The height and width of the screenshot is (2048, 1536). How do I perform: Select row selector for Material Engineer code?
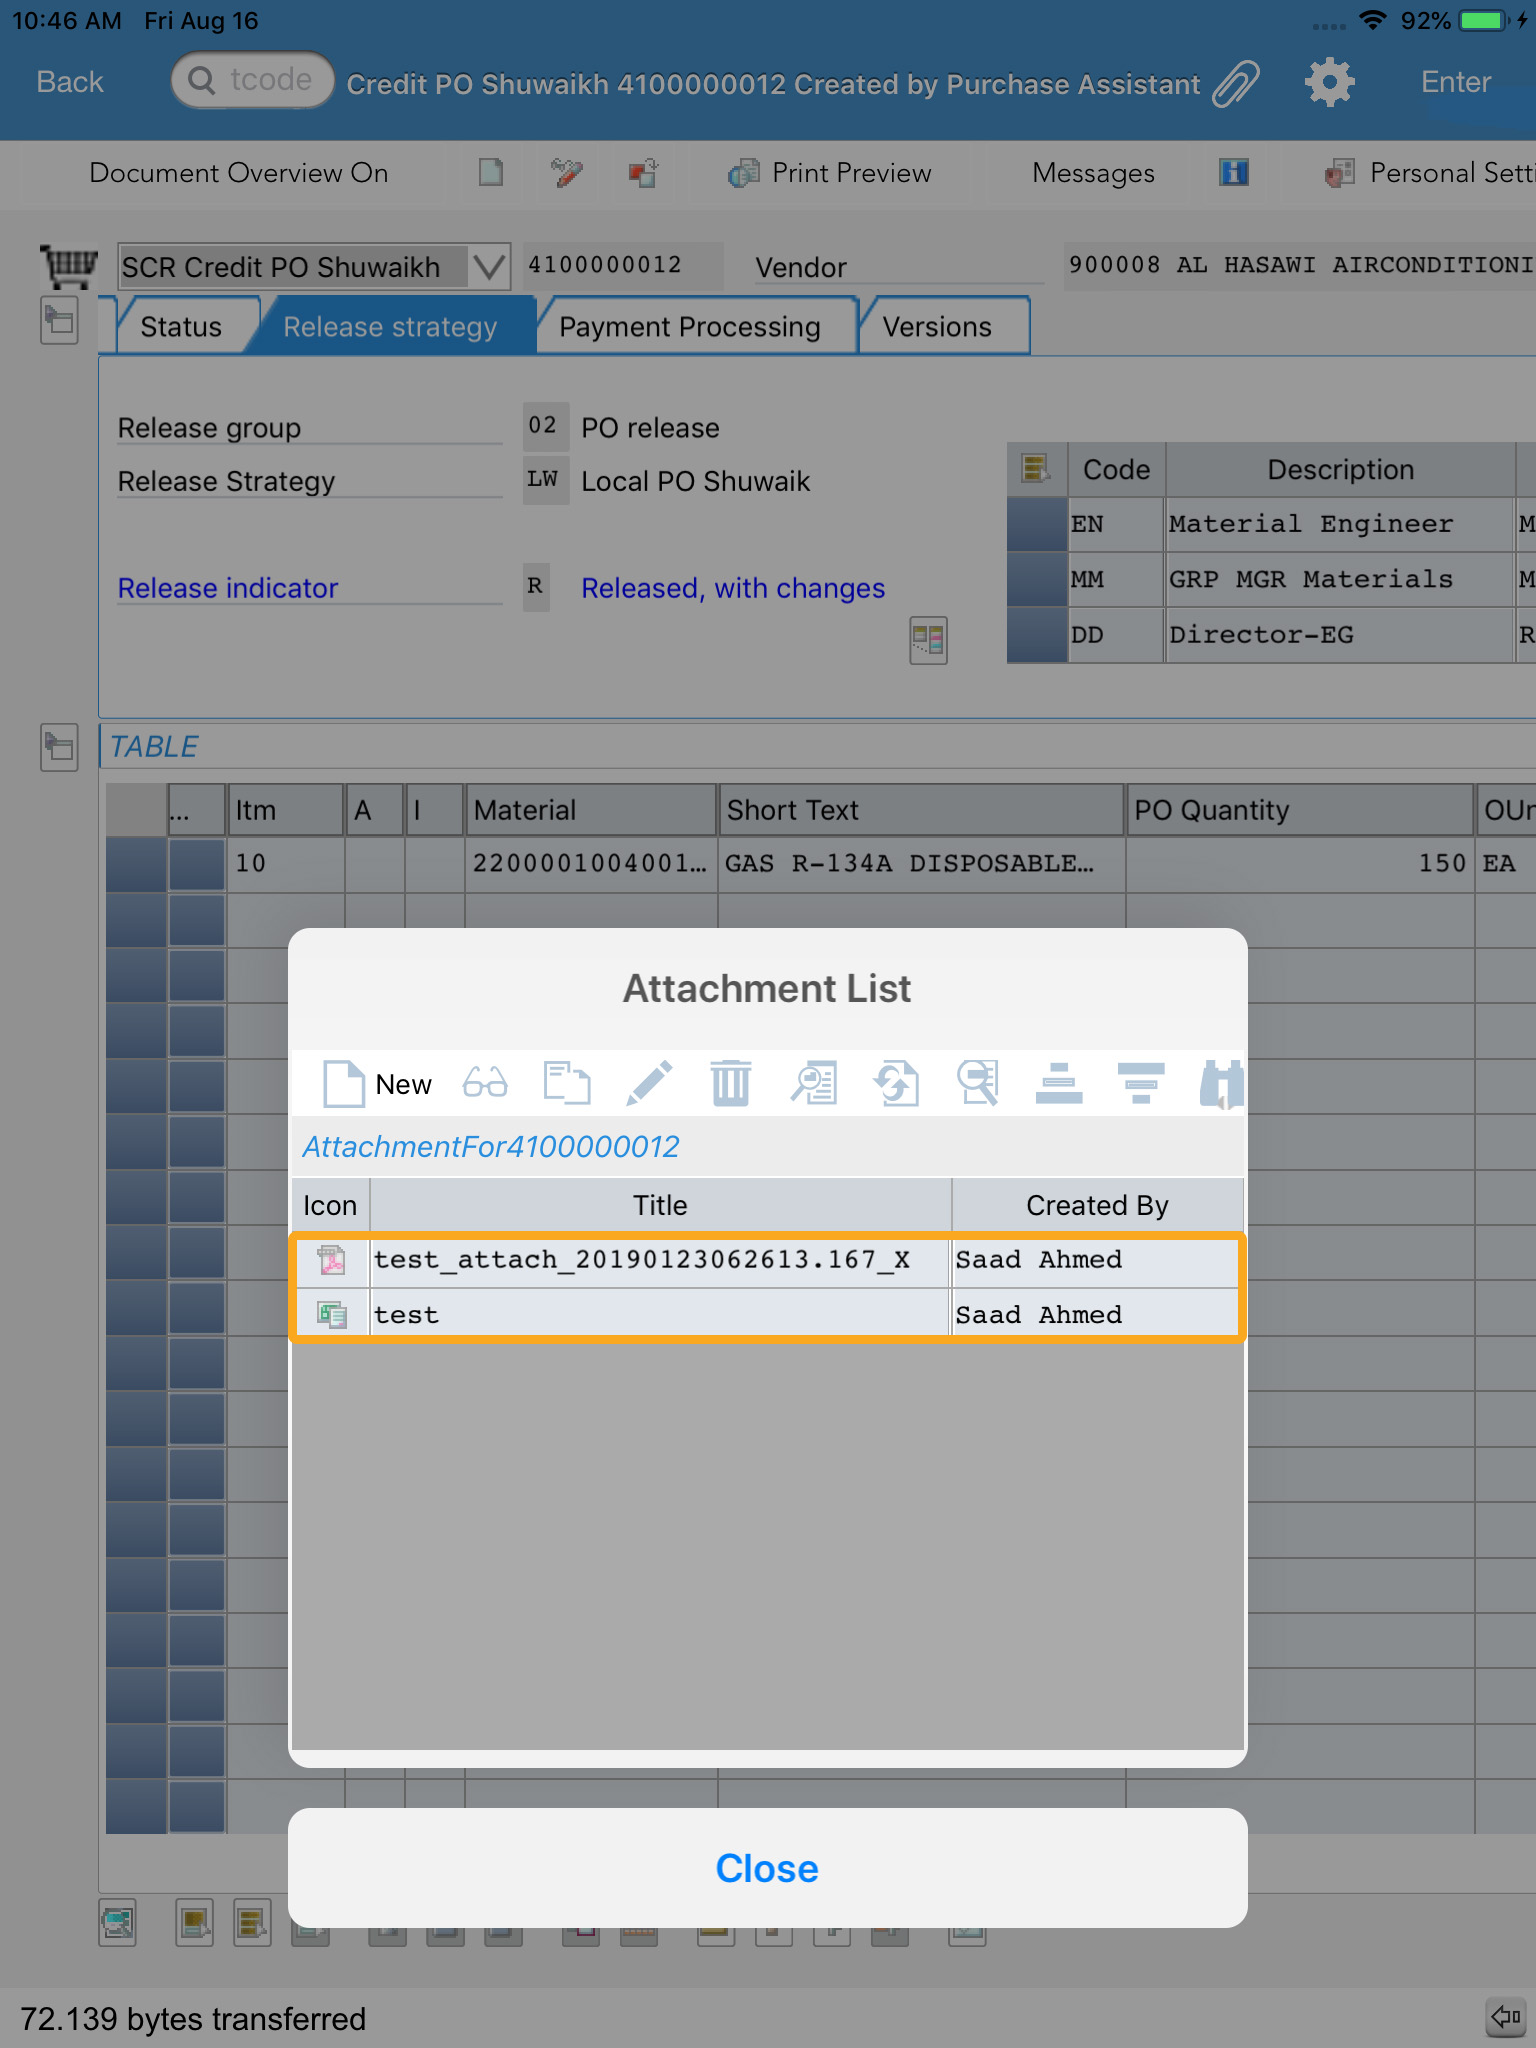(1036, 525)
